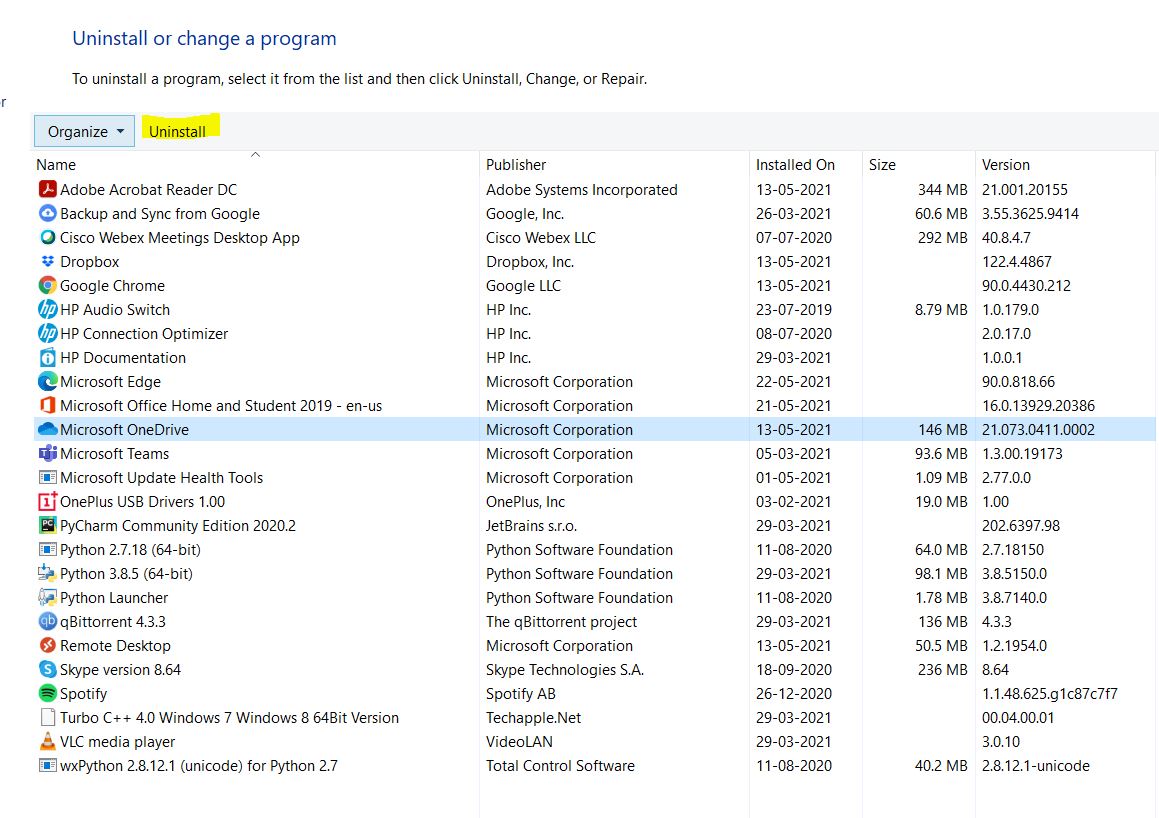This screenshot has height=818, width=1159.
Task: Click the qBittorrent icon
Action: click(47, 621)
